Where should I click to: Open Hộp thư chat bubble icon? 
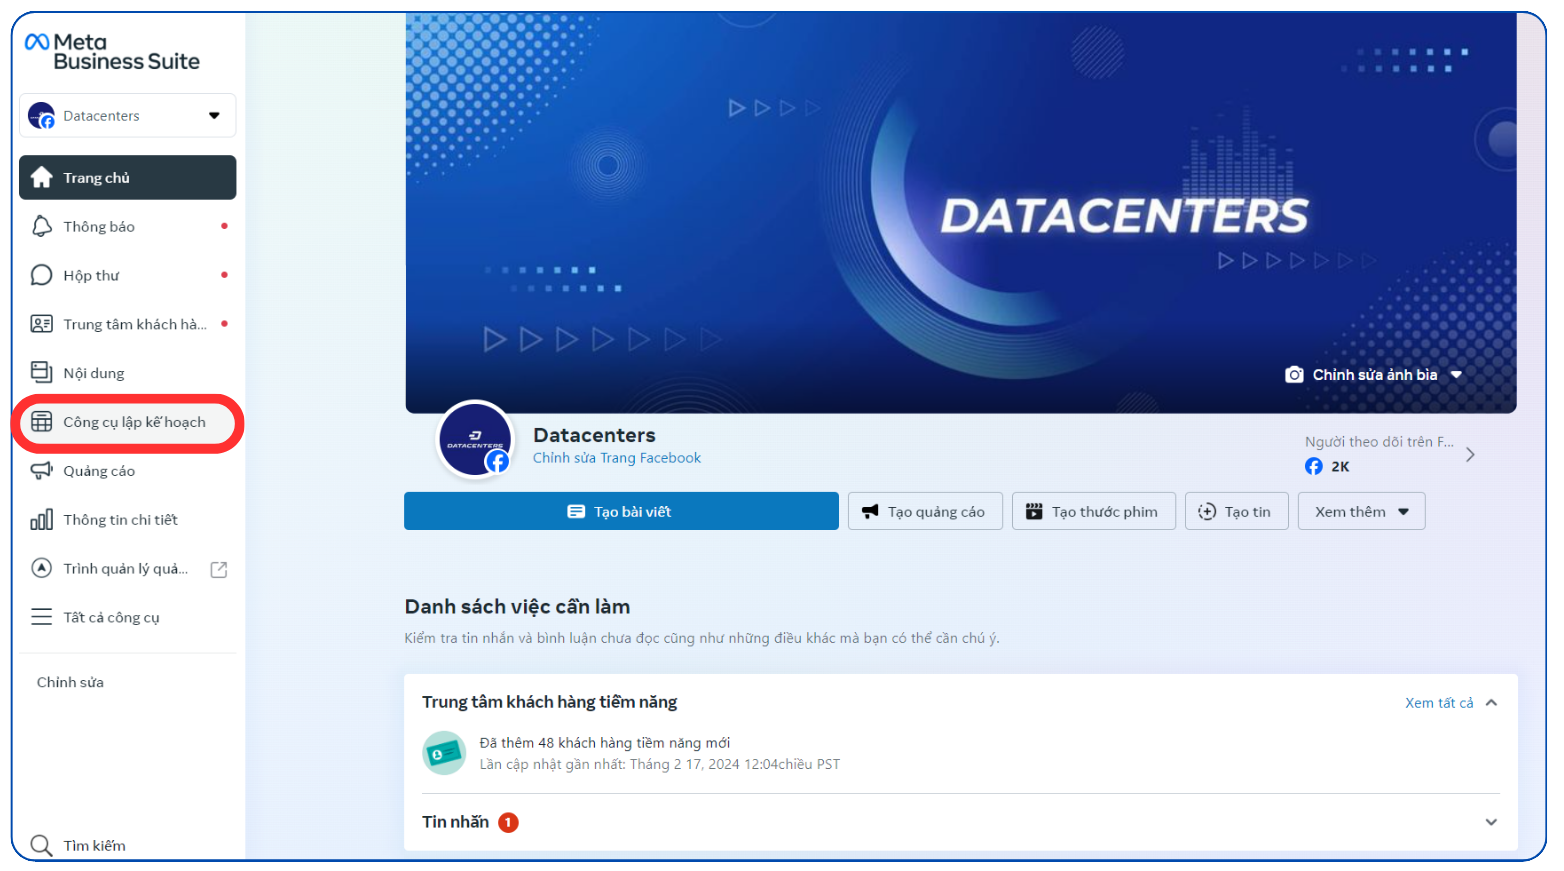(41, 275)
